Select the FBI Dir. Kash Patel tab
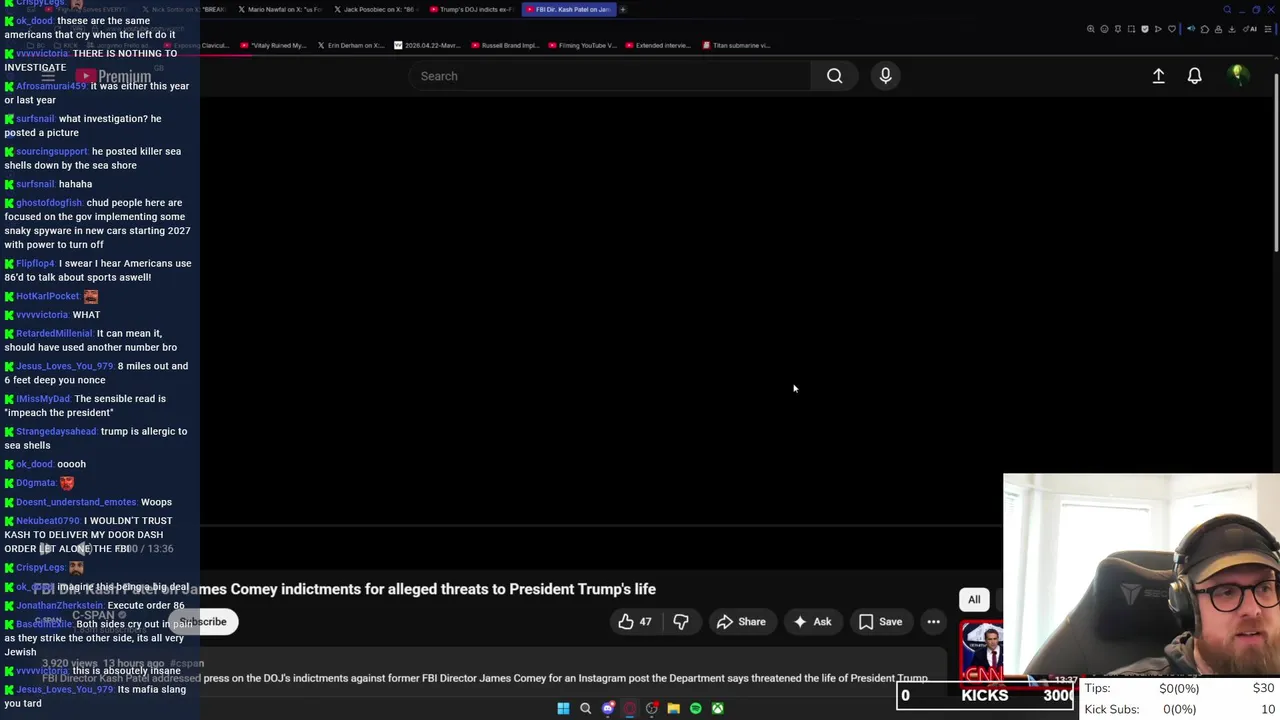 tap(568, 9)
